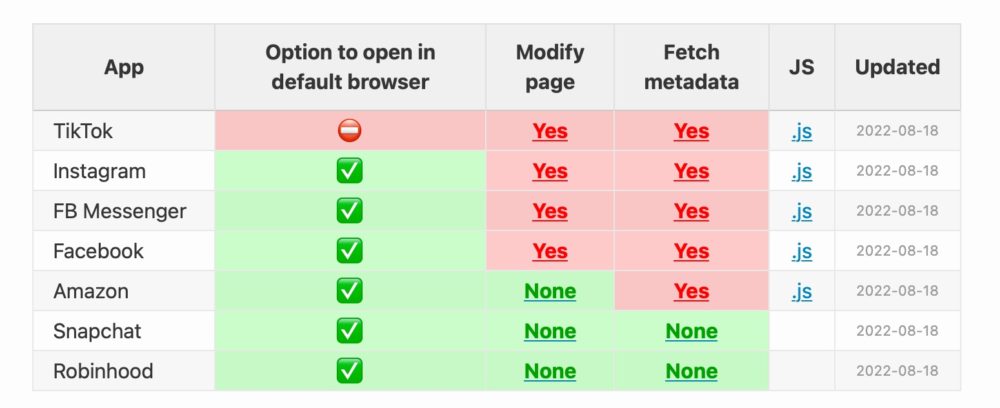Click the red no-entry icon in TikTok row
This screenshot has width=1000, height=408.
click(349, 131)
